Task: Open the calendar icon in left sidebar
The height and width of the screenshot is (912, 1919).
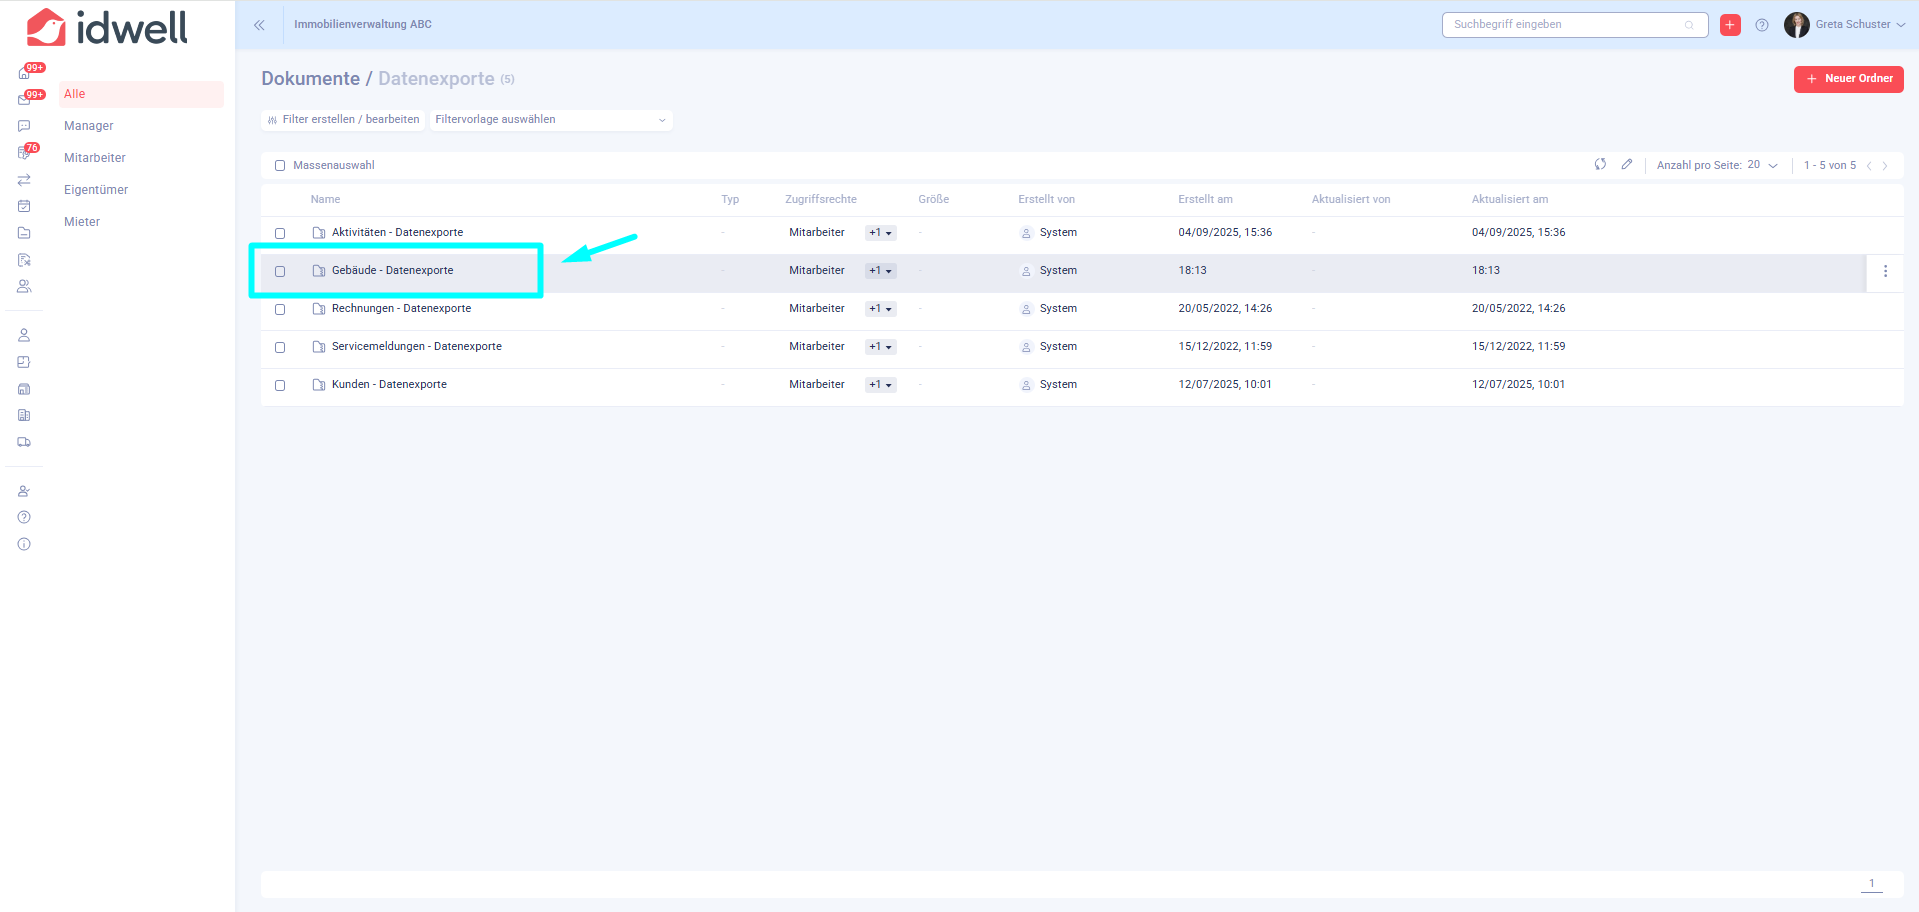Action: [24, 206]
